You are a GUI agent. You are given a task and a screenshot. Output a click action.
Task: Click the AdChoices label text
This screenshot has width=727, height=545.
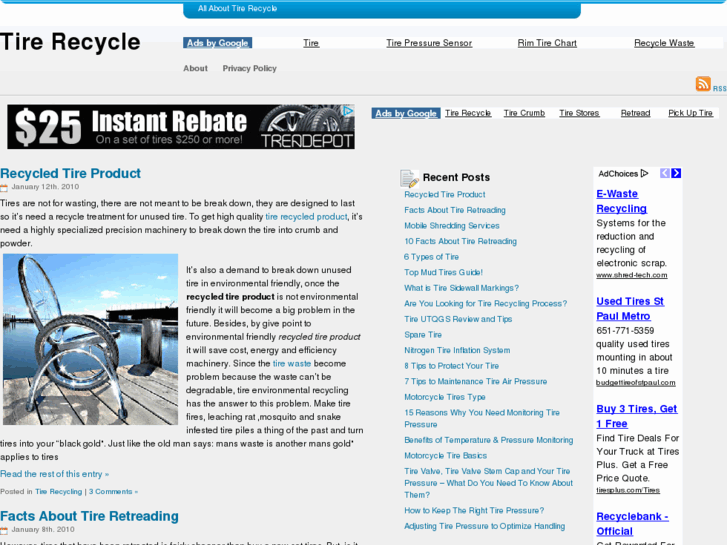click(x=618, y=173)
